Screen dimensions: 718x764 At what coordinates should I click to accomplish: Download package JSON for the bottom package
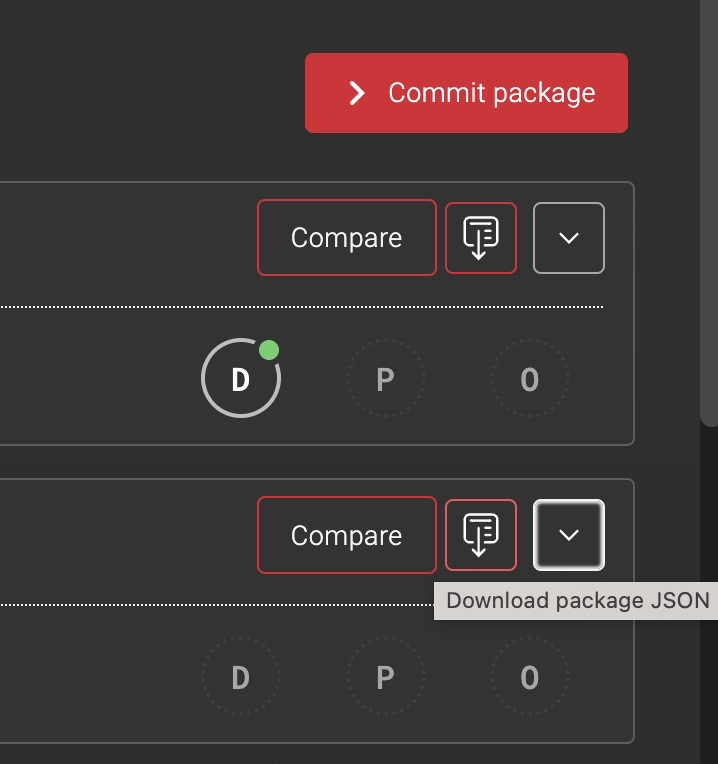480,535
